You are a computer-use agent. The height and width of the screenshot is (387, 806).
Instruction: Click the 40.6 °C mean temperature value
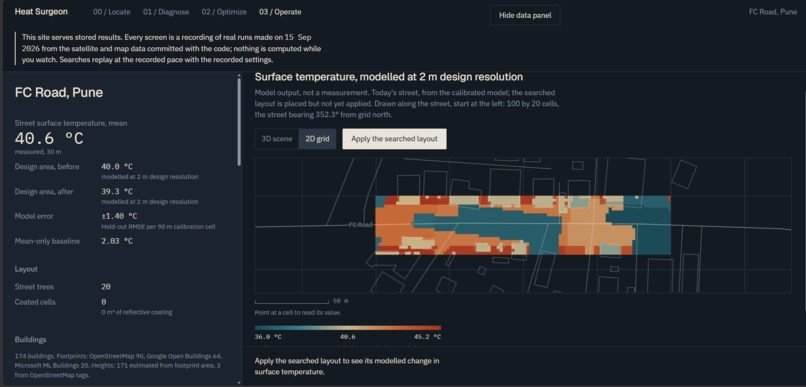coord(49,139)
